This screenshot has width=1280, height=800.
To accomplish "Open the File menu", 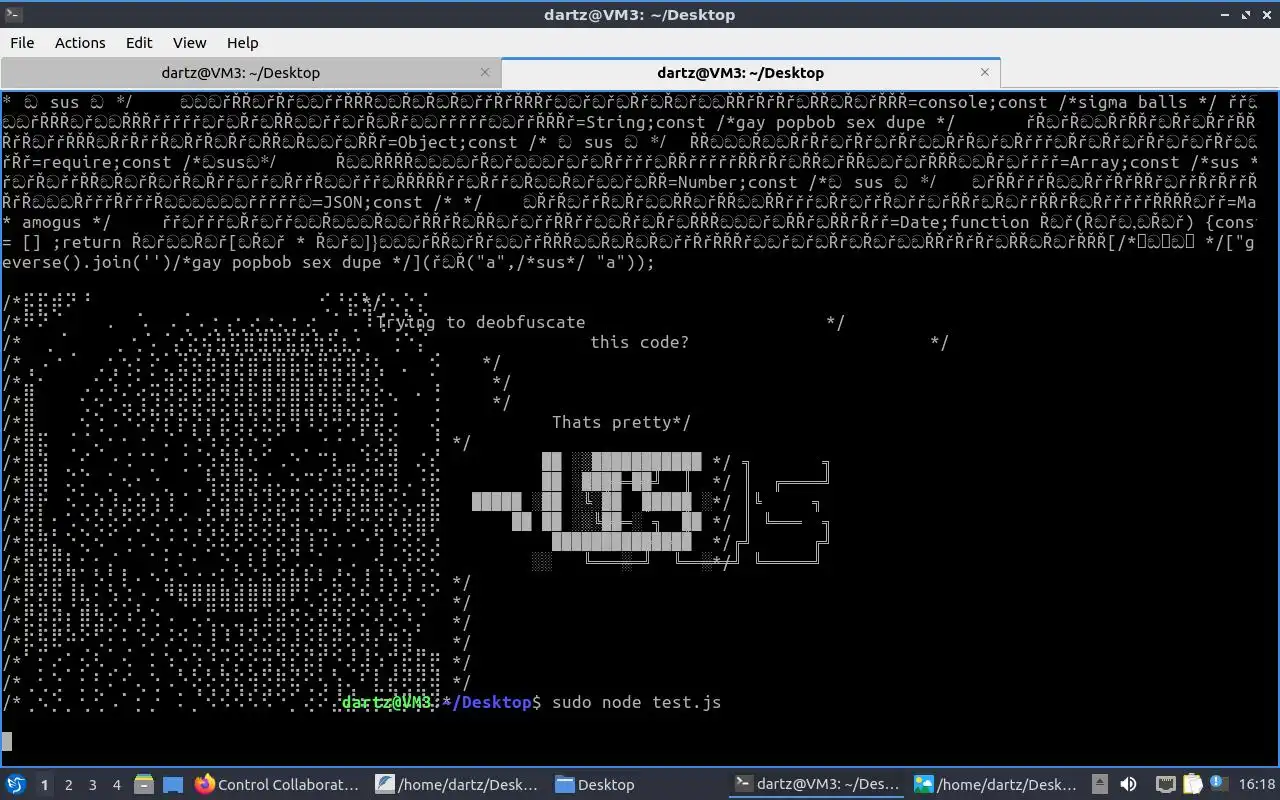I will [x=22, y=43].
